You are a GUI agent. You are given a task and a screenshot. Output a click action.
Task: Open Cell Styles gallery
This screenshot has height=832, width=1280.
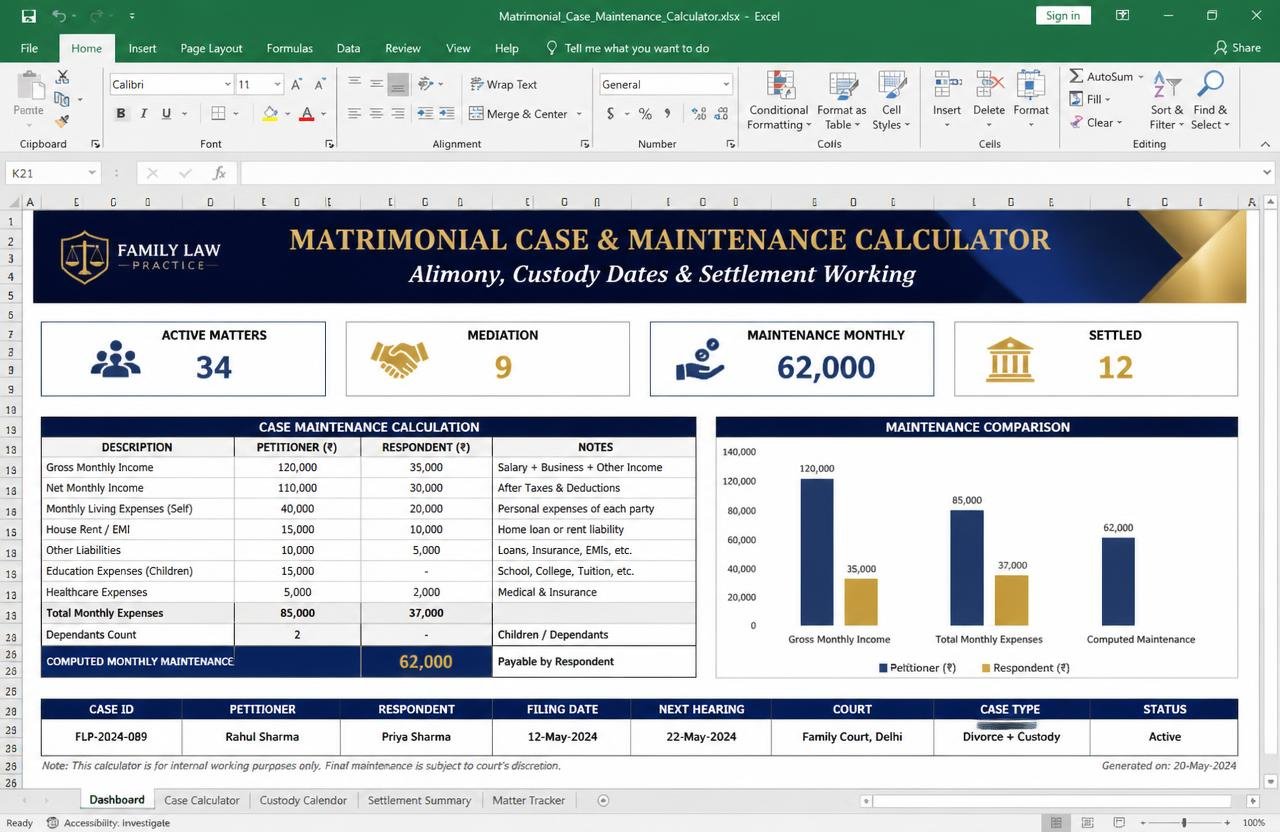(x=891, y=100)
